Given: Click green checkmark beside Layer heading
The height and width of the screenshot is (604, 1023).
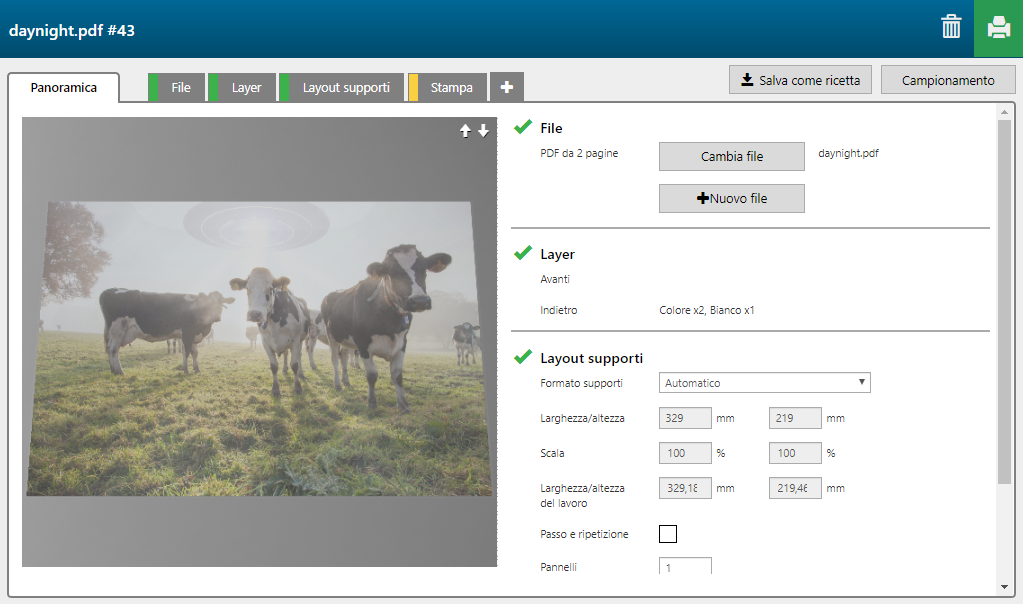Looking at the screenshot, I should click(522, 254).
